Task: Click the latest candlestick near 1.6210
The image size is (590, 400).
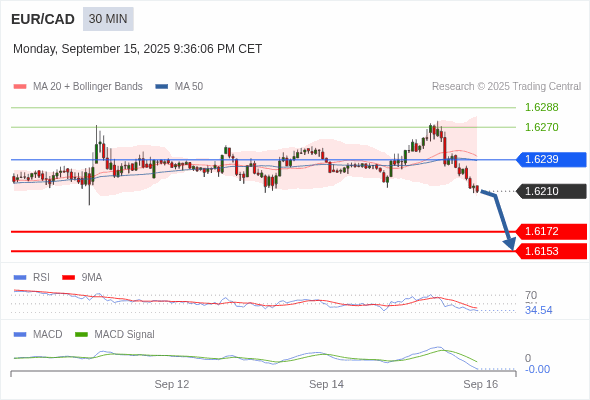Action: pyautogui.click(x=477, y=189)
